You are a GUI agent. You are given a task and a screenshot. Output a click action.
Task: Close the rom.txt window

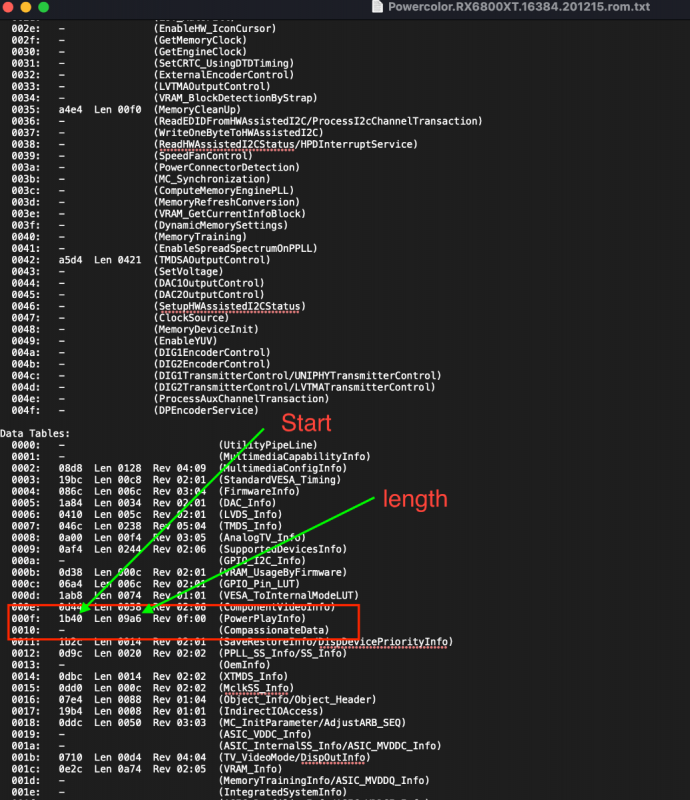click(x=11, y=7)
